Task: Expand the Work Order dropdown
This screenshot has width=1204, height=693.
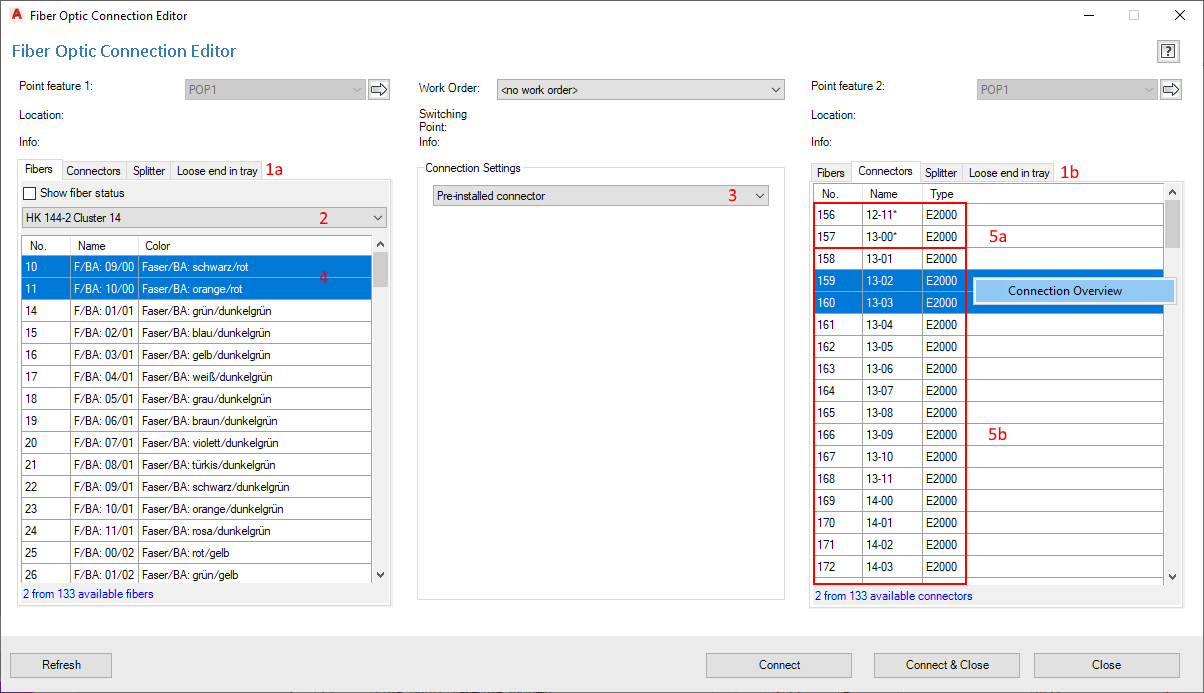Action: (x=640, y=90)
